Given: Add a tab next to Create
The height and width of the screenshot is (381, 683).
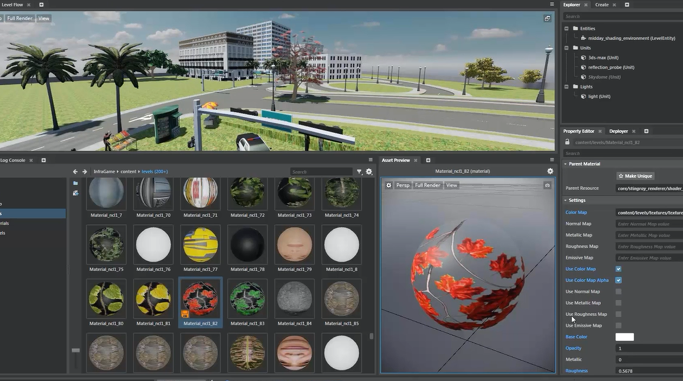Looking at the screenshot, I should tap(627, 5).
